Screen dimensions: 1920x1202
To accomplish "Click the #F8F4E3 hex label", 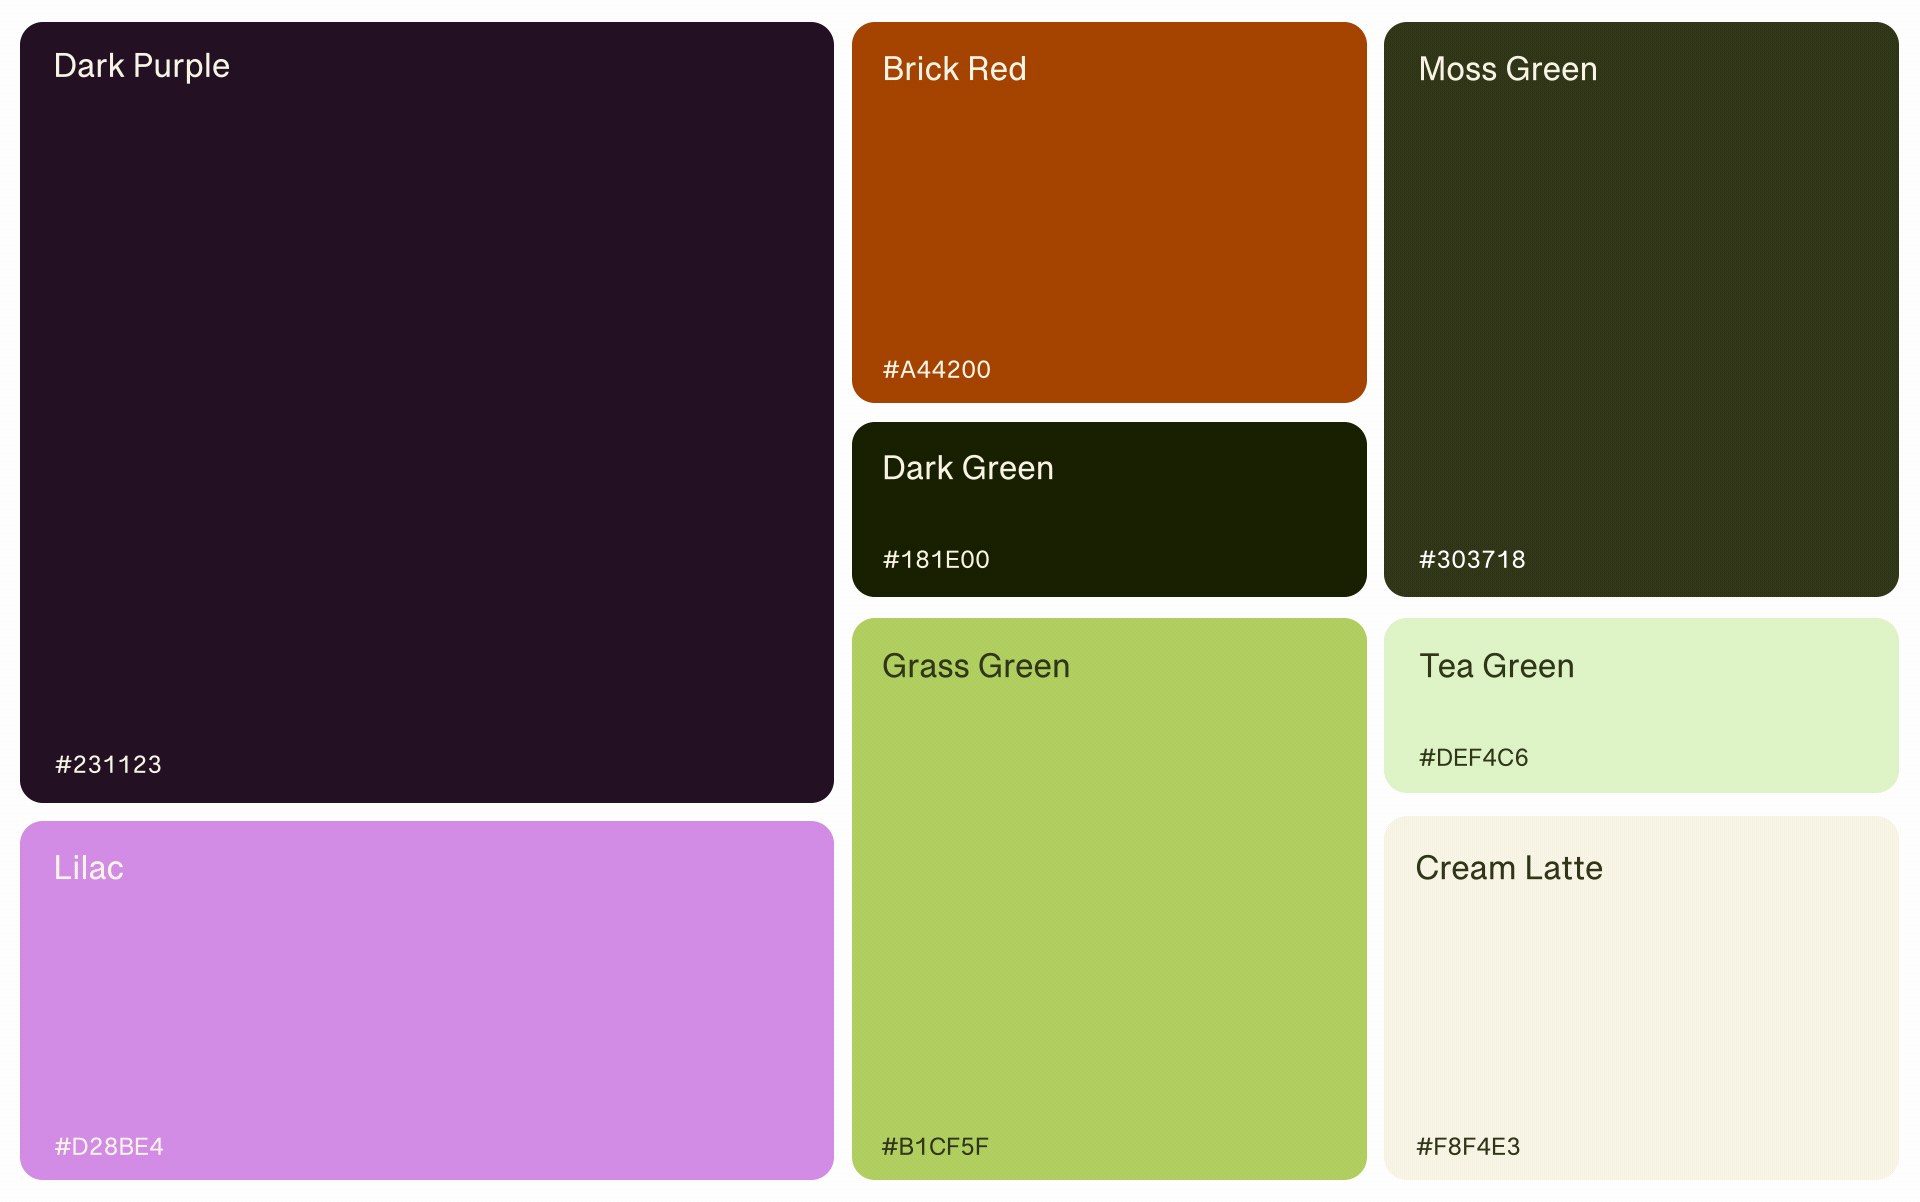I will 1468,1147.
